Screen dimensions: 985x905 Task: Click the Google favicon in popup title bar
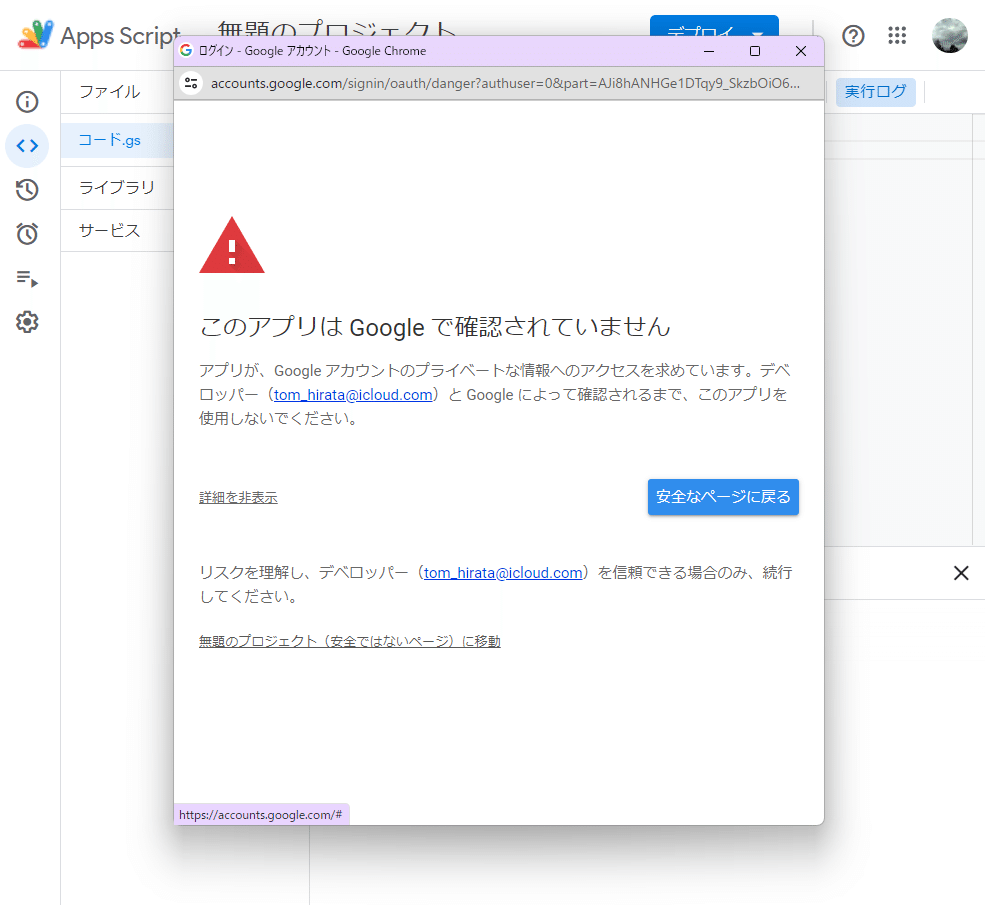[x=186, y=50]
